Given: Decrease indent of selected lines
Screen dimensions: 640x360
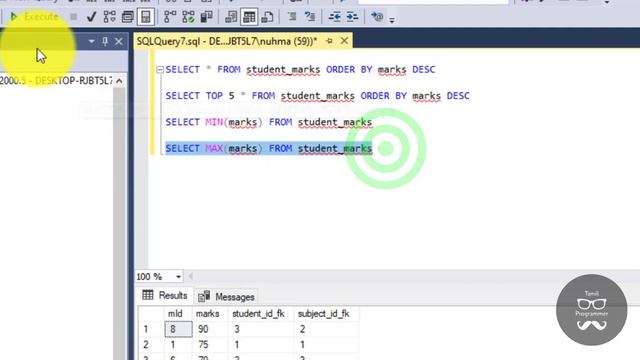Looking at the screenshot, I should (335, 17).
